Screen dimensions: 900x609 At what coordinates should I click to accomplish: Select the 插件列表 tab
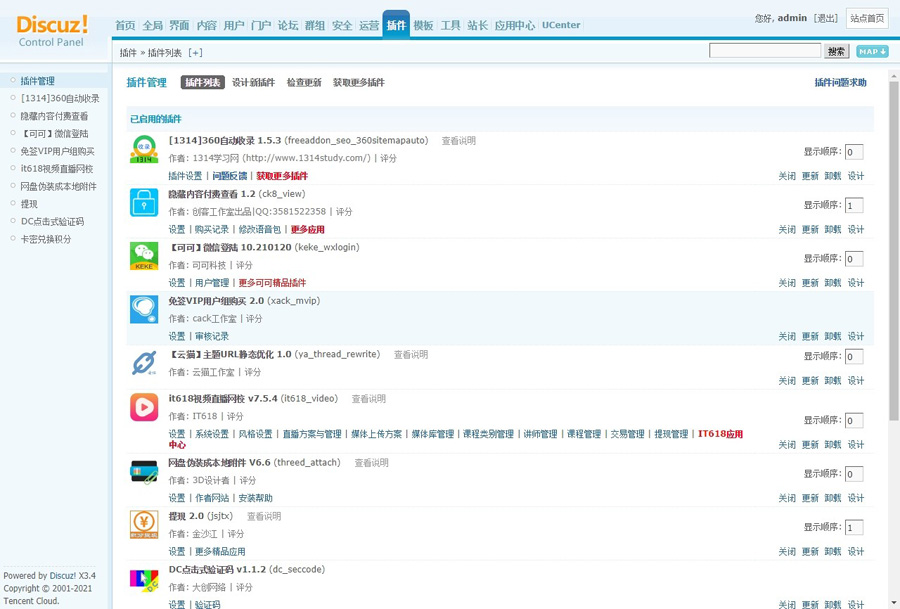(203, 83)
